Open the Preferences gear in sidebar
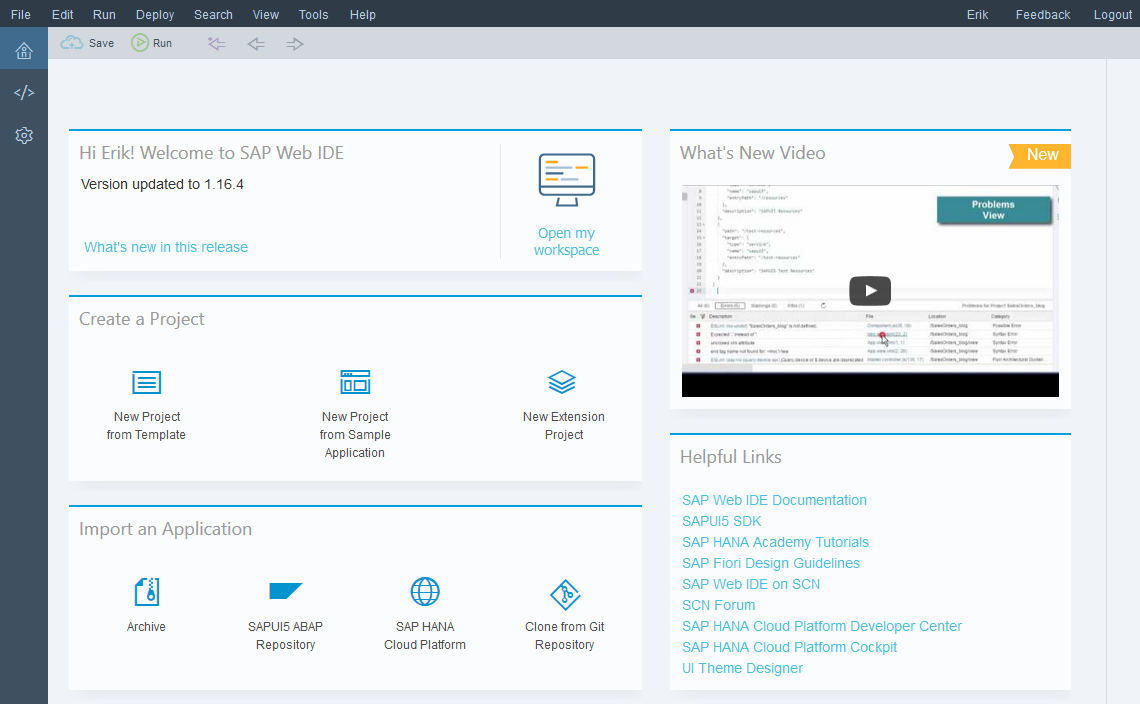1140x704 pixels. 24,135
